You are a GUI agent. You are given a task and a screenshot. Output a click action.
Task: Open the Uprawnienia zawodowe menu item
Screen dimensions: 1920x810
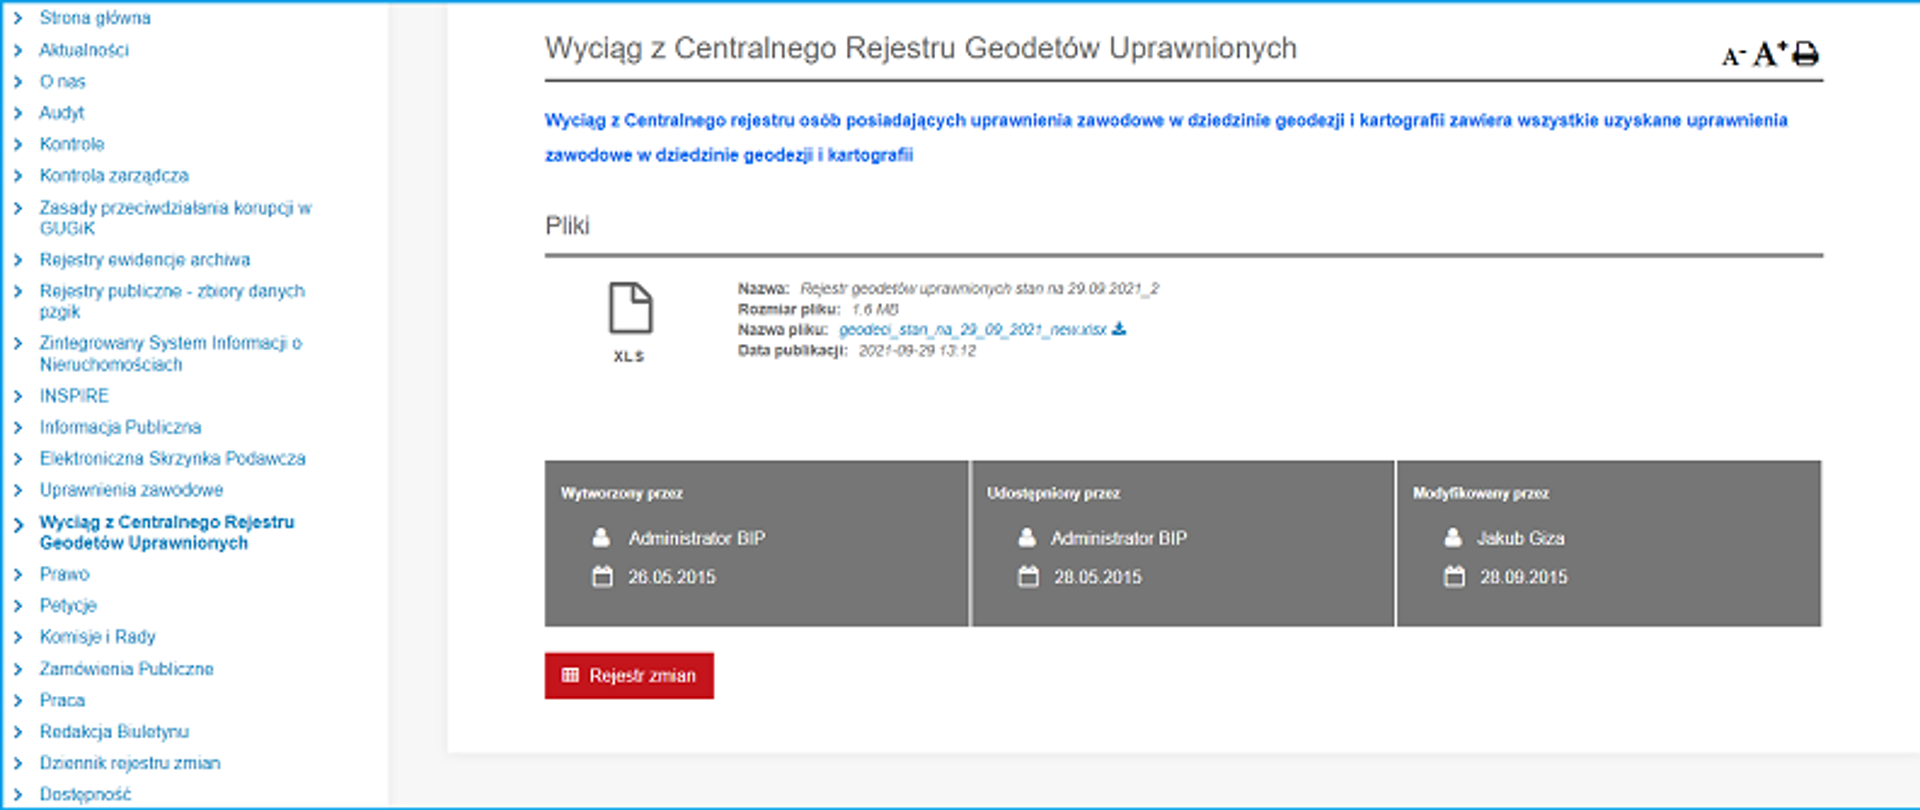click(131, 490)
